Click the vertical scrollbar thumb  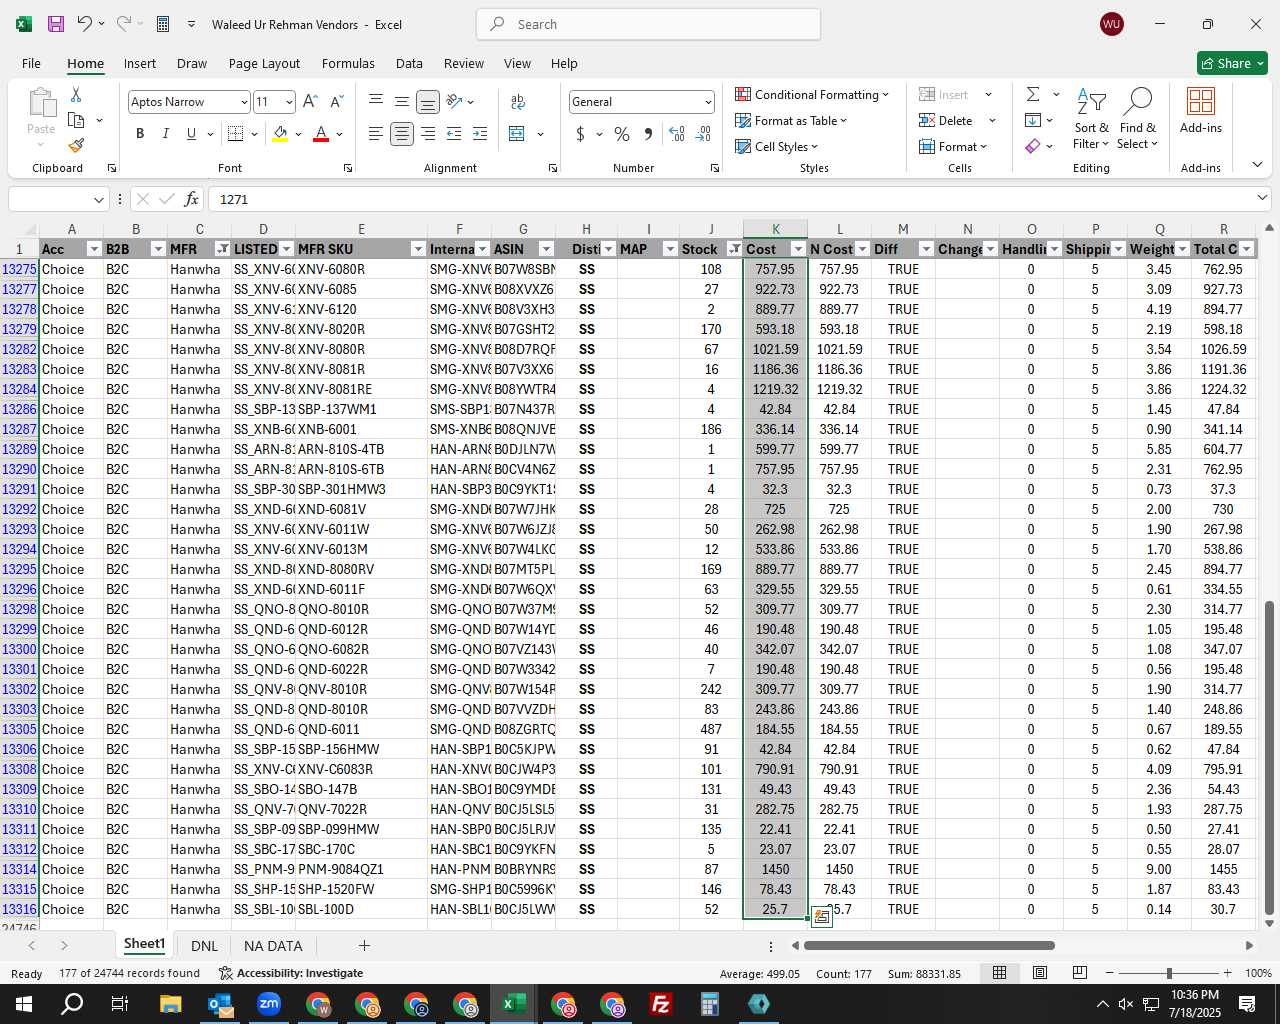[x=1270, y=758]
